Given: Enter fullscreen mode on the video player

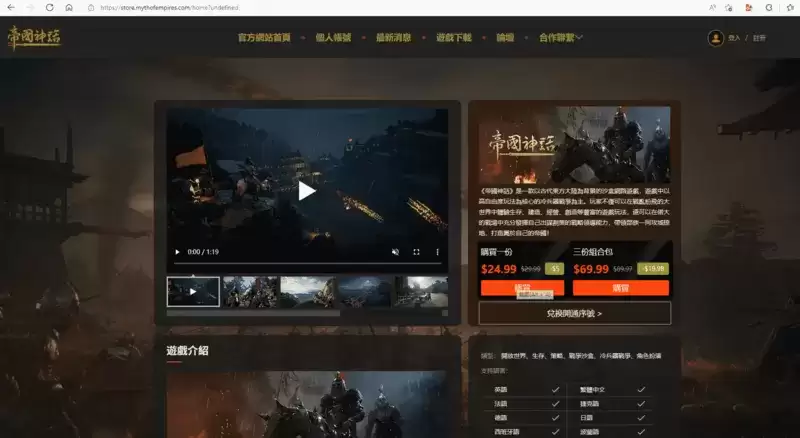Looking at the screenshot, I should click(416, 252).
